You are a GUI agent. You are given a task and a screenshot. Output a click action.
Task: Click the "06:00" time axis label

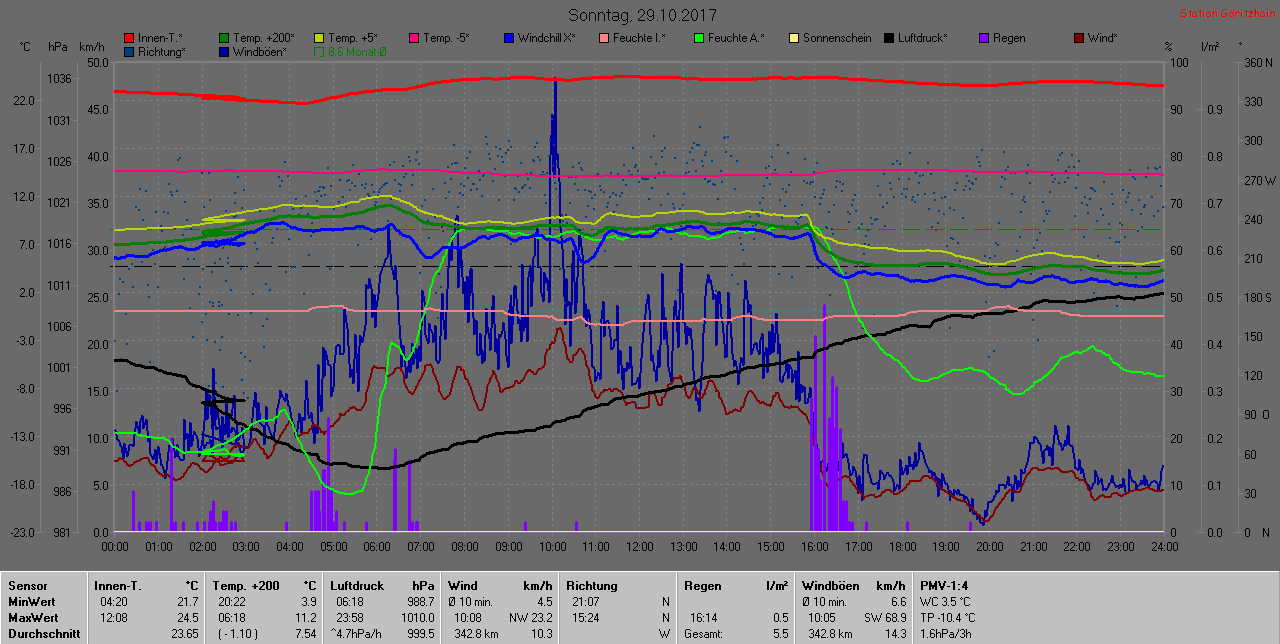click(x=377, y=547)
